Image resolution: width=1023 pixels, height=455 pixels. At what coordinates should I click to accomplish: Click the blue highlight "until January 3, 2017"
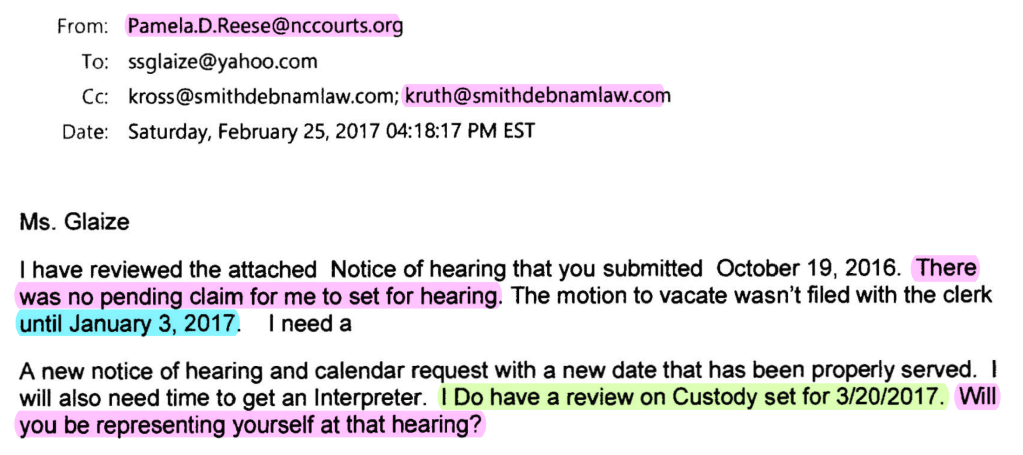pos(129,323)
